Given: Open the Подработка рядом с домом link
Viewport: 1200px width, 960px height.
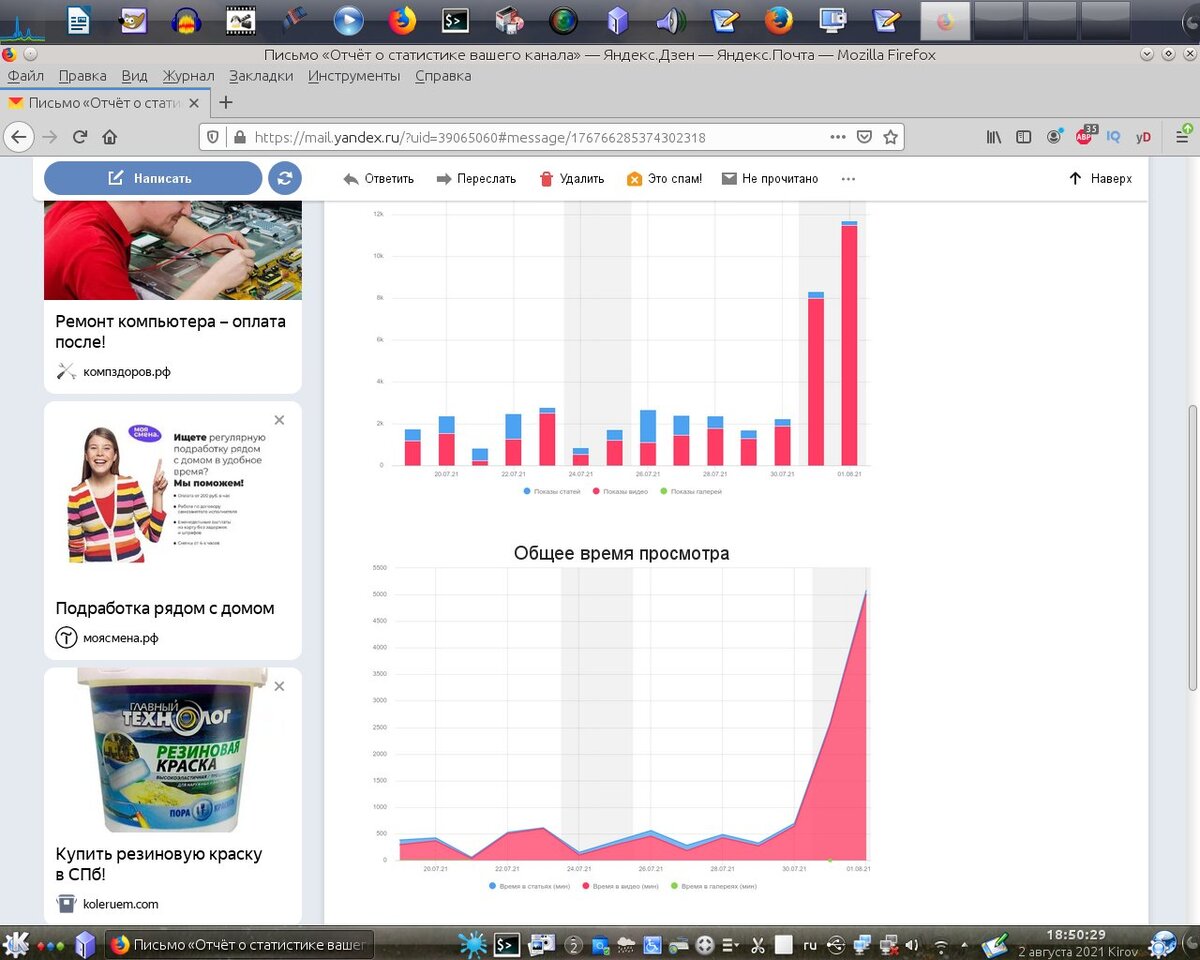Looking at the screenshot, I should (165, 608).
